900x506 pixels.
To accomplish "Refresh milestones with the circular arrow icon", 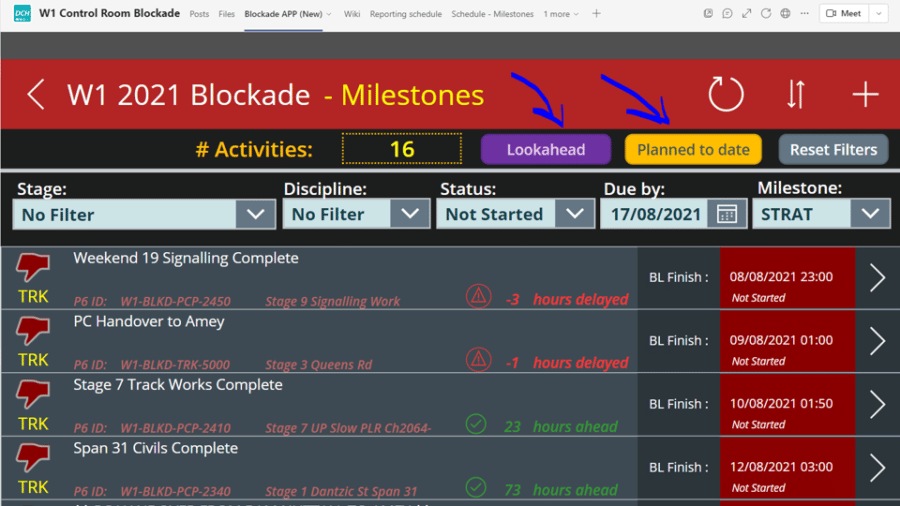I will point(726,95).
